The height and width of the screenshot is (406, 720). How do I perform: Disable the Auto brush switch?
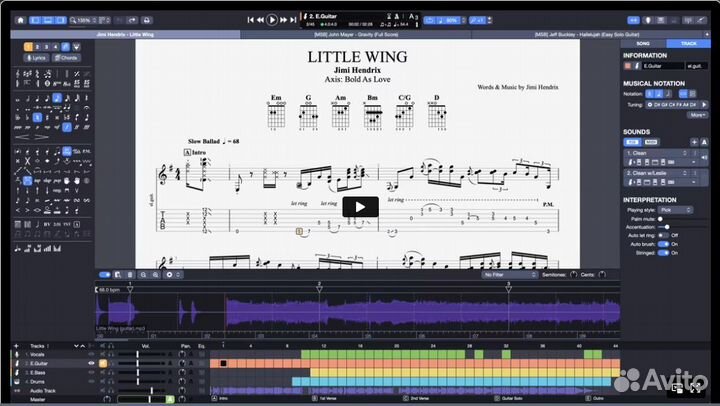[661, 244]
